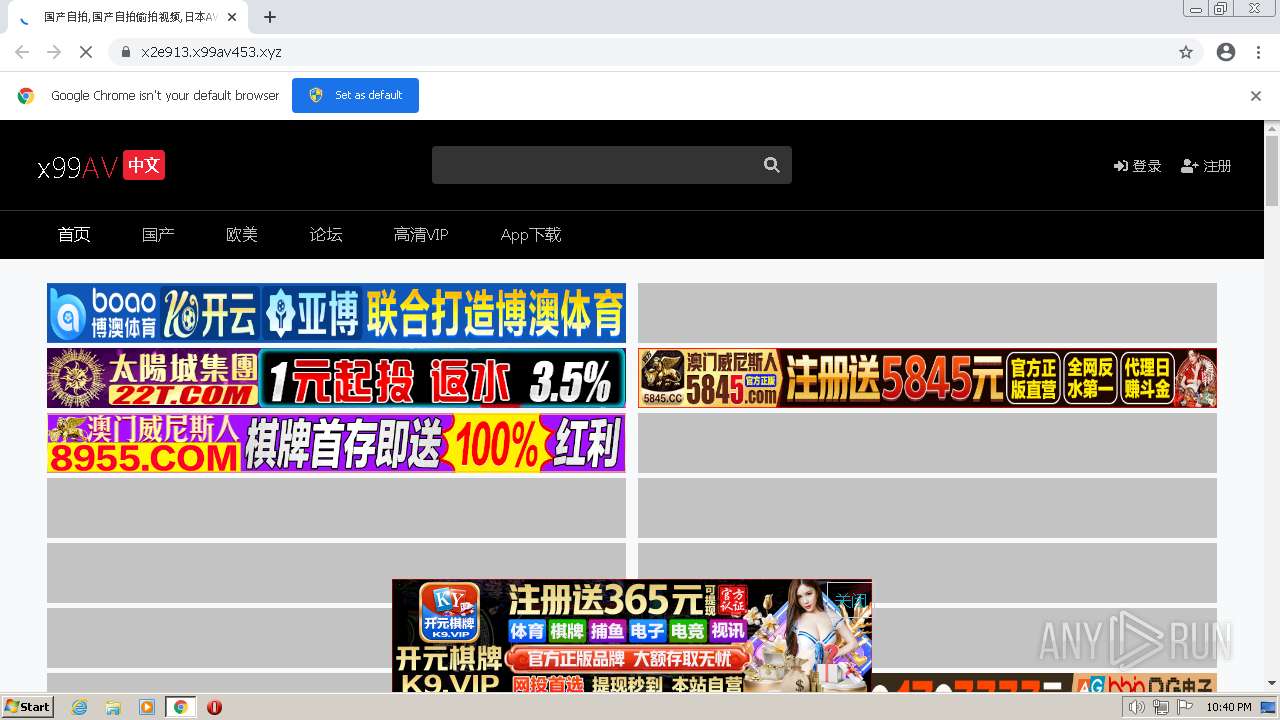Image resolution: width=1280 pixels, height=720 pixels.
Task: Open media player from taskbar
Action: coord(147,707)
